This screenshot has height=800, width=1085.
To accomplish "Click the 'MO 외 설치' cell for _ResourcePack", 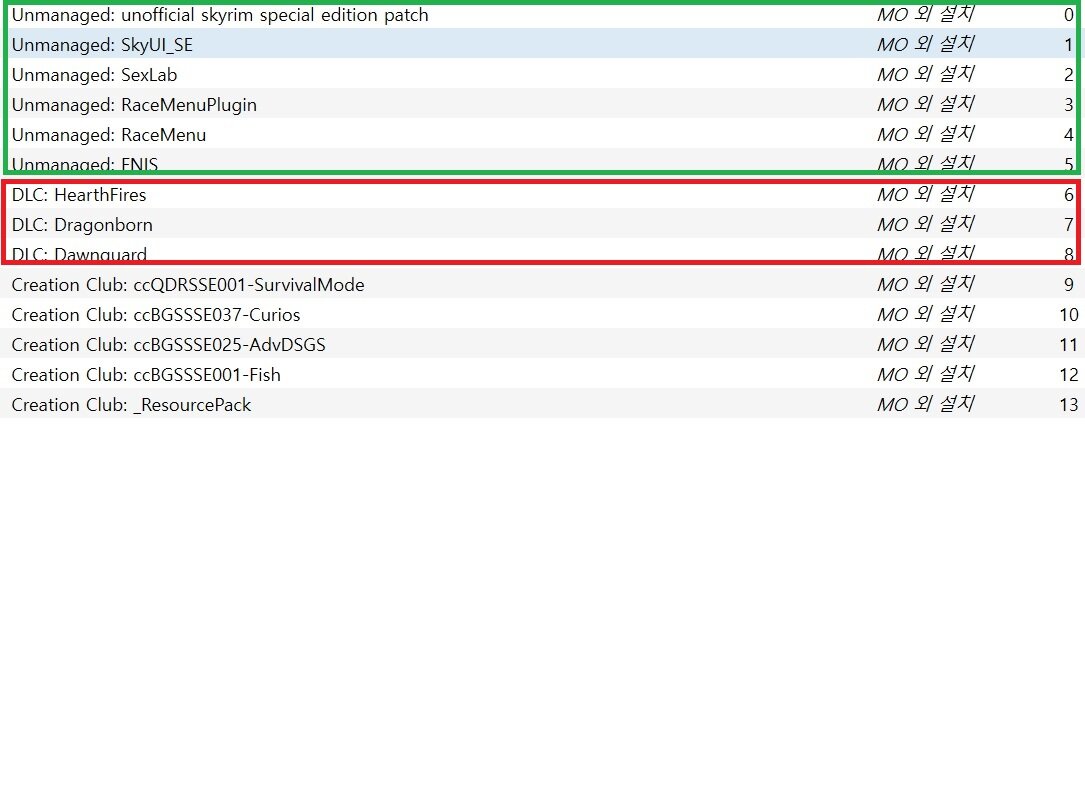I will (x=926, y=403).
